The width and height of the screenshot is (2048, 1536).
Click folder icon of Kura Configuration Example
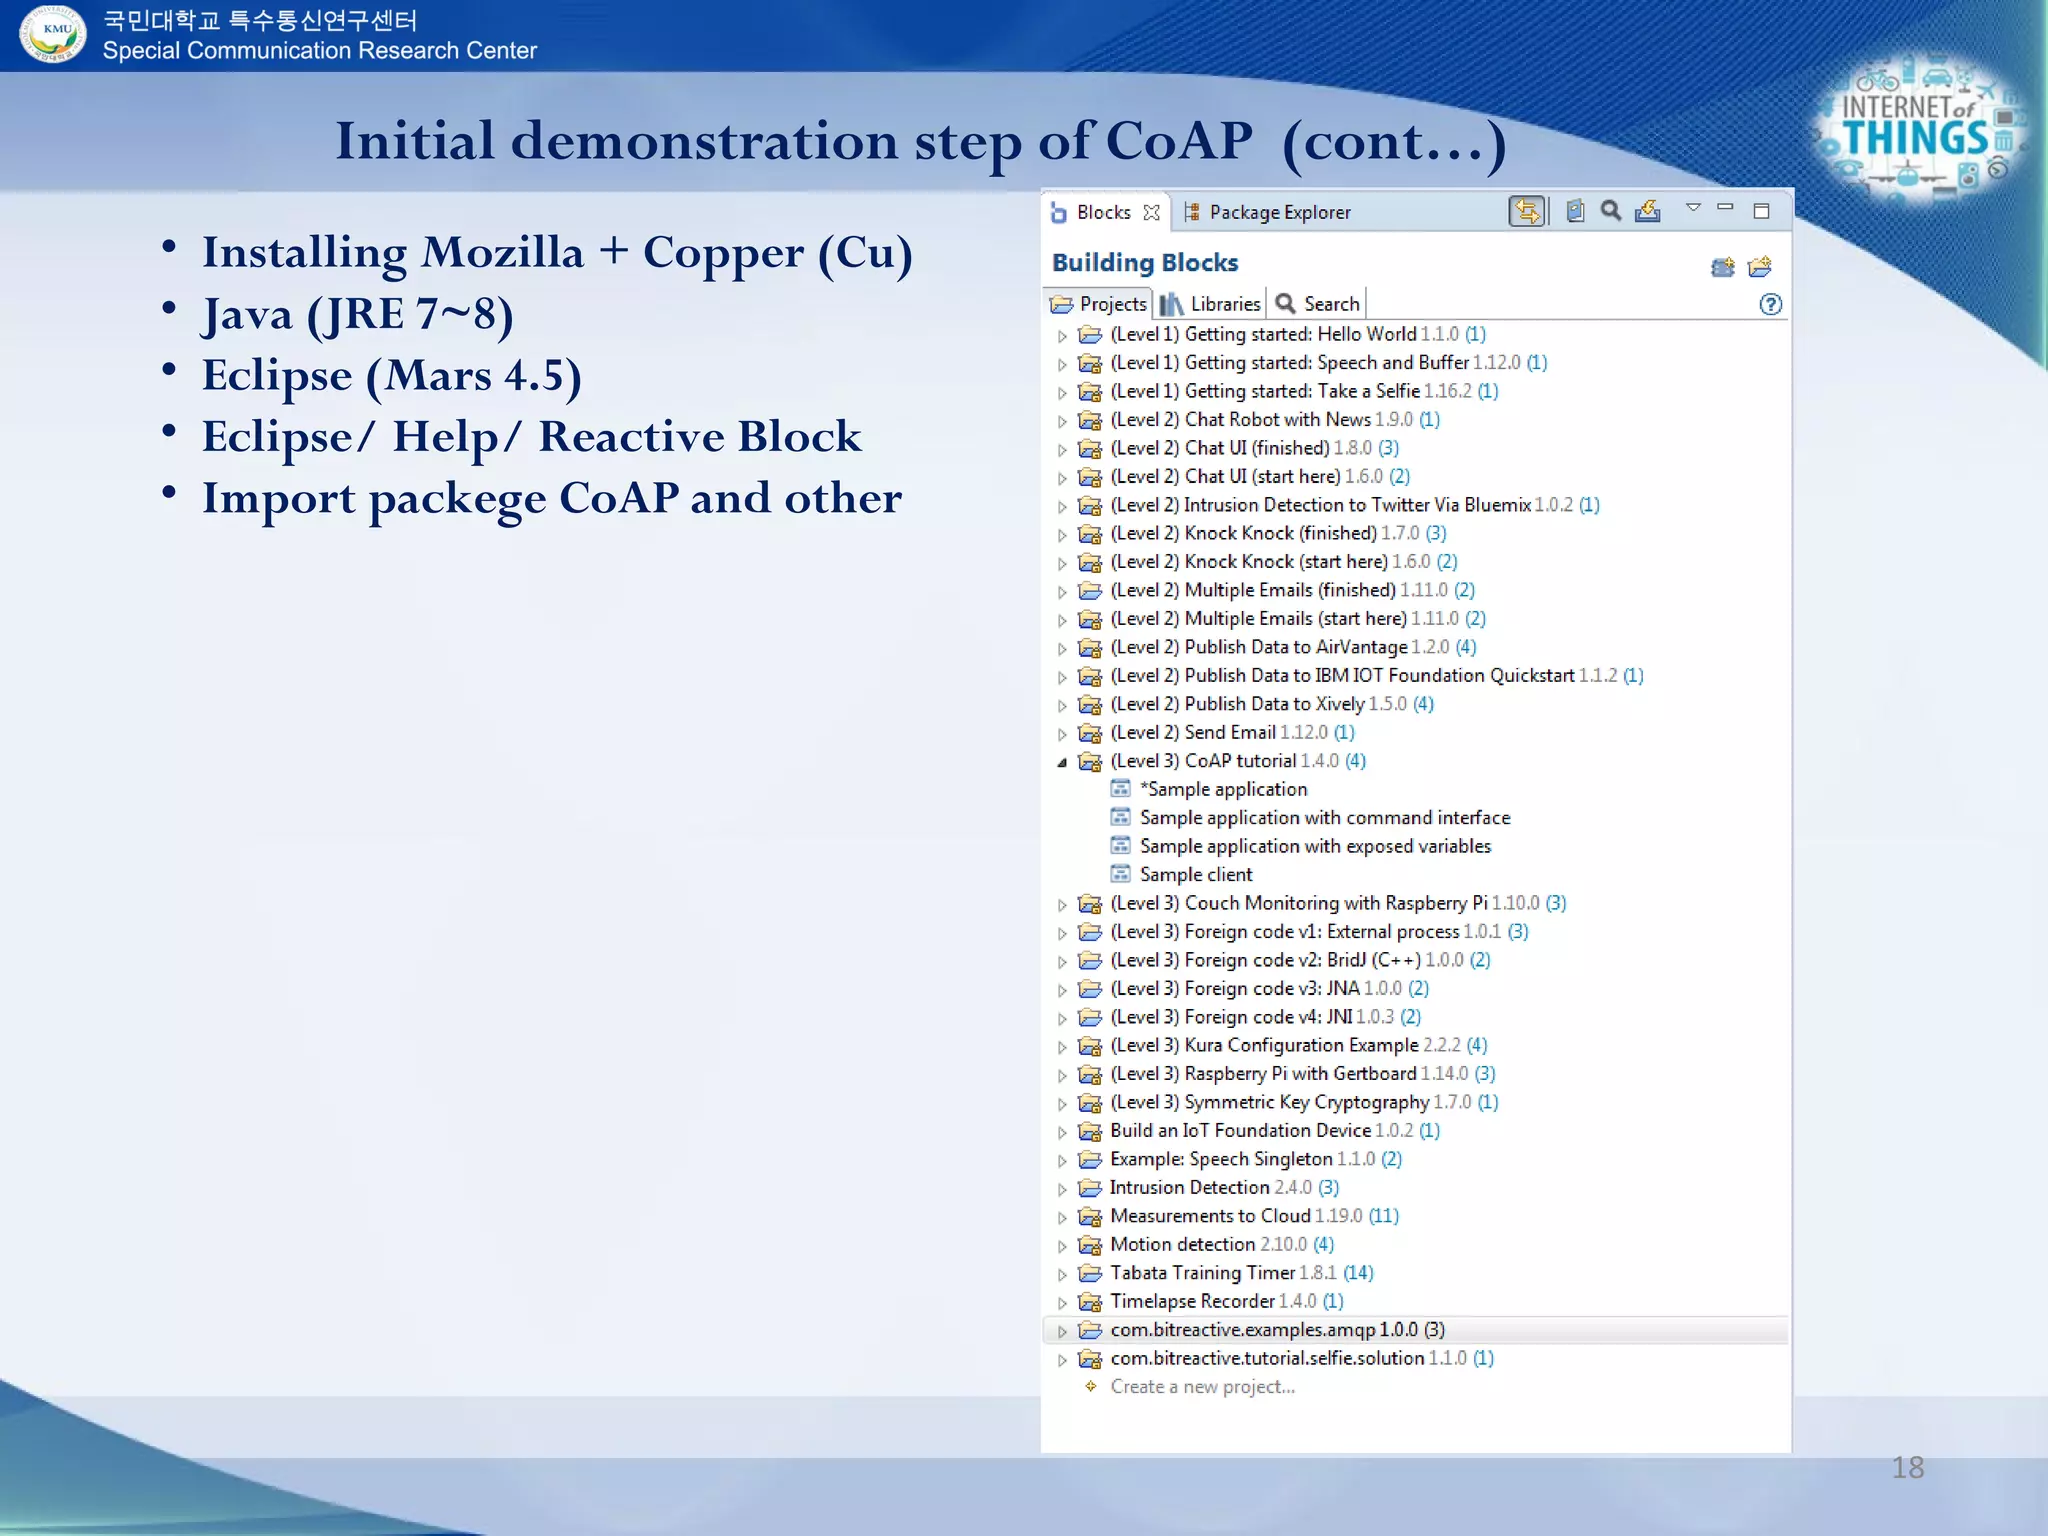1090,1046
